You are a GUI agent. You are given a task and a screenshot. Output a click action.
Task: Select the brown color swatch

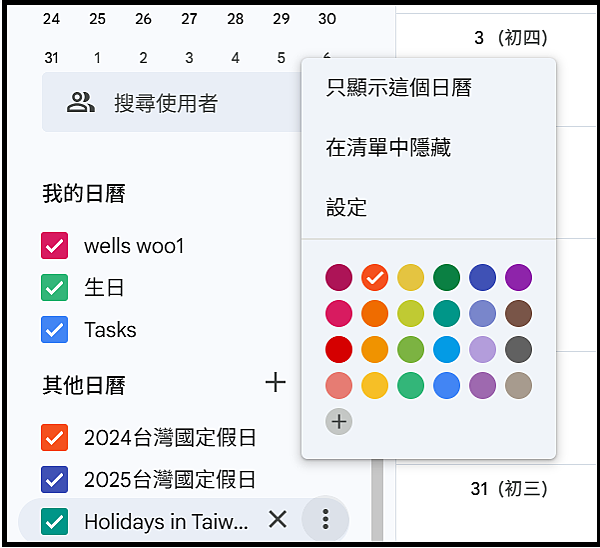click(518, 313)
